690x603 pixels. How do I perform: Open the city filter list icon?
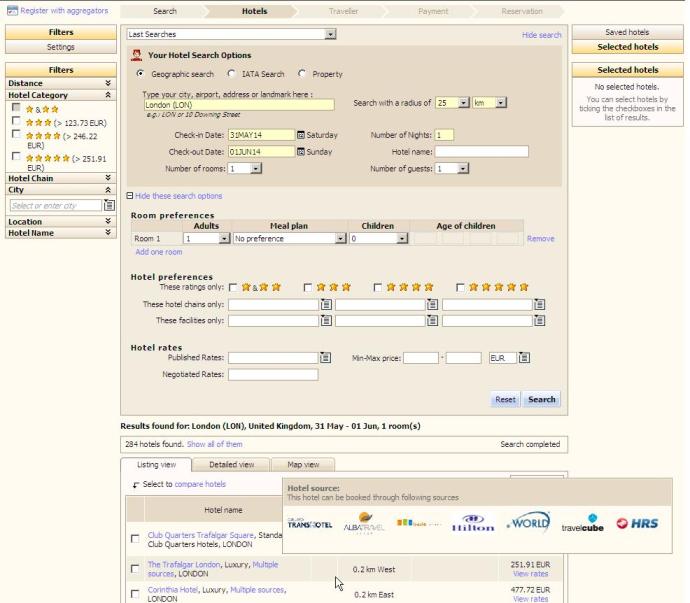[110, 206]
